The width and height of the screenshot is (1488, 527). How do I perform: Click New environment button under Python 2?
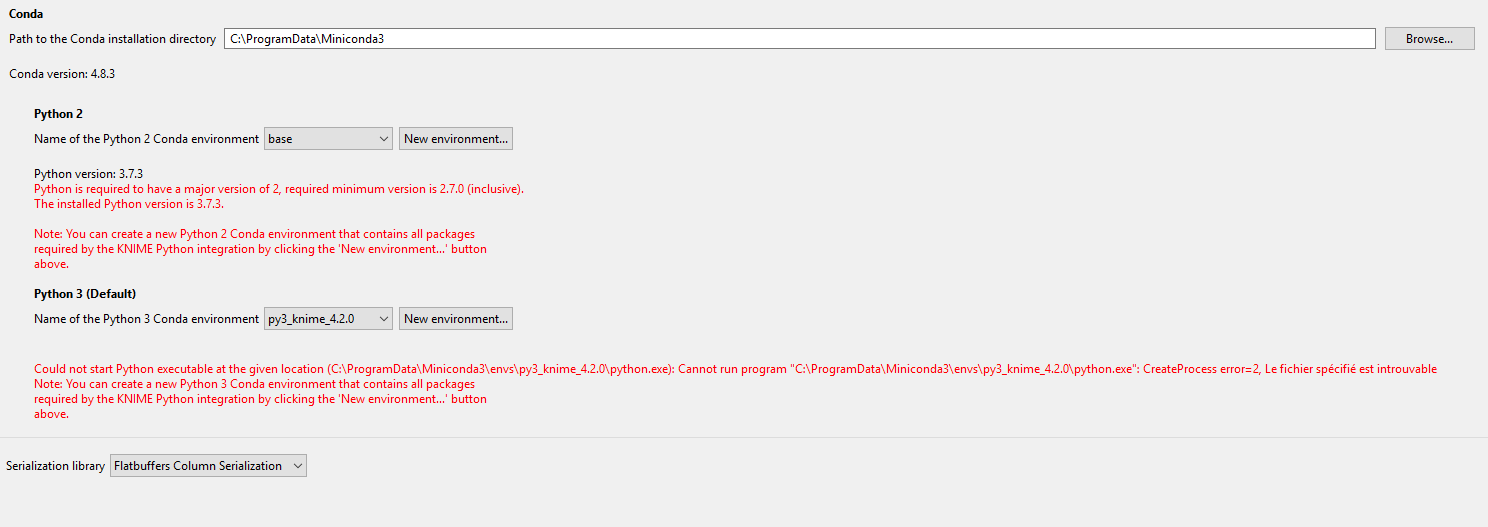456,139
